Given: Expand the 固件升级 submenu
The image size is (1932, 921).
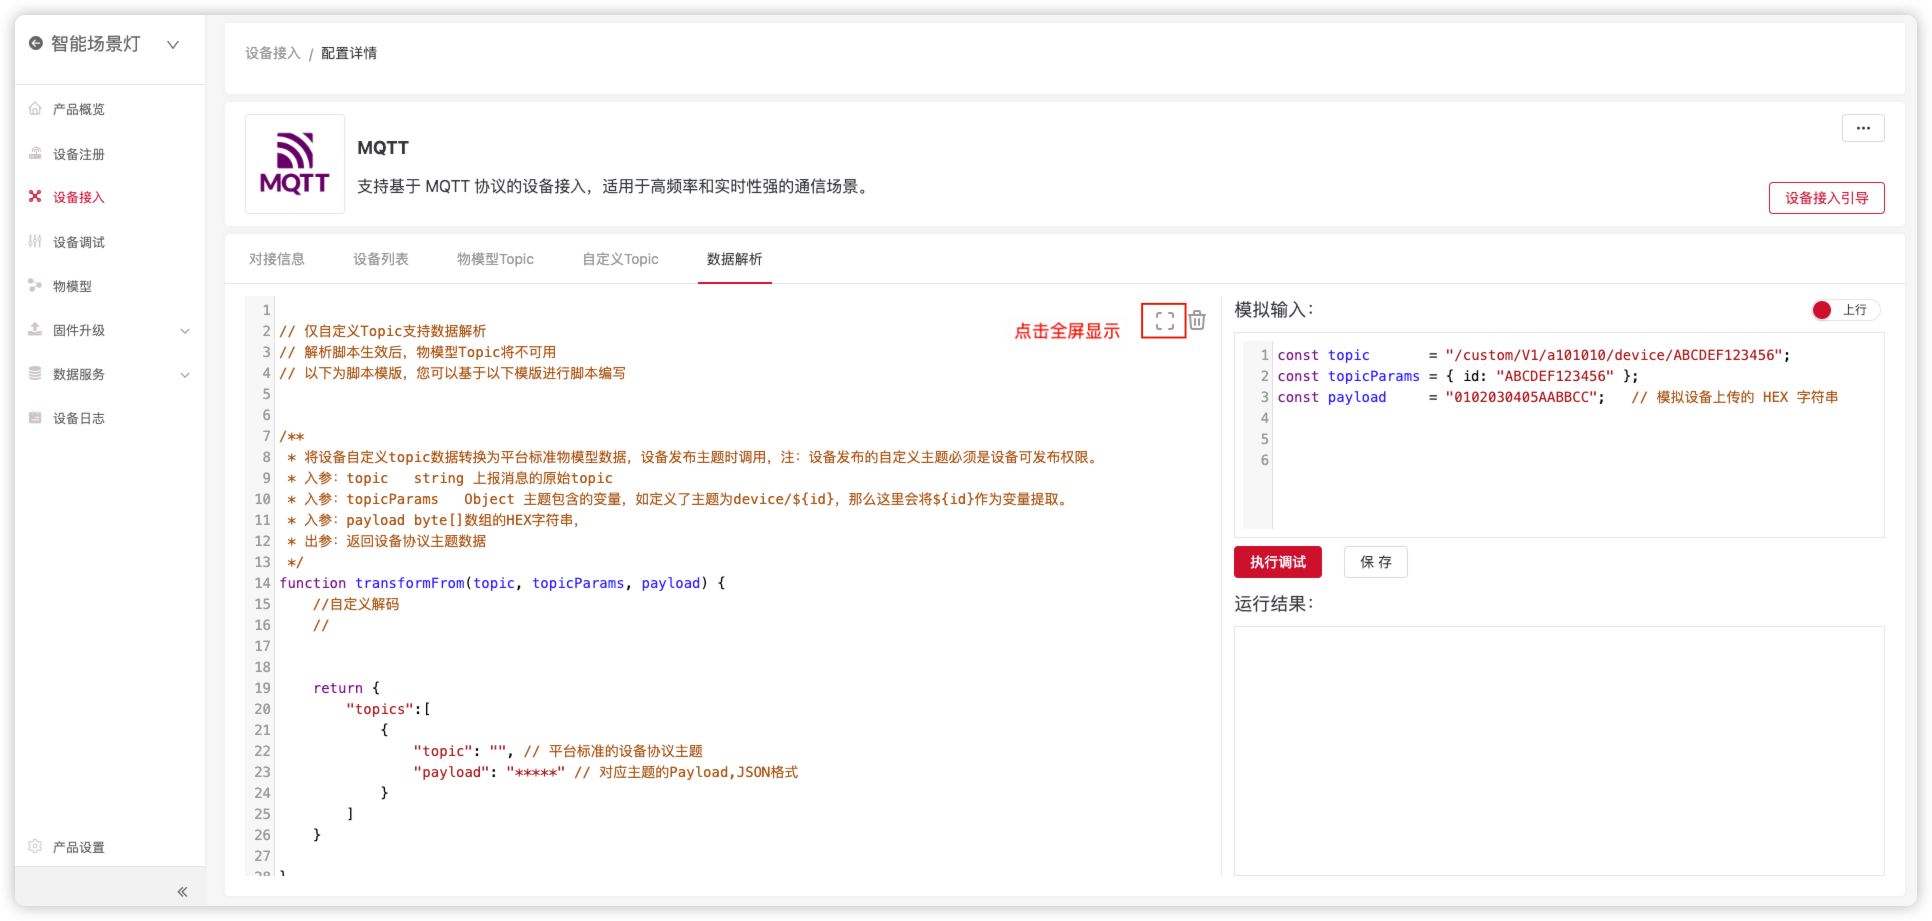Looking at the screenshot, I should pos(185,331).
